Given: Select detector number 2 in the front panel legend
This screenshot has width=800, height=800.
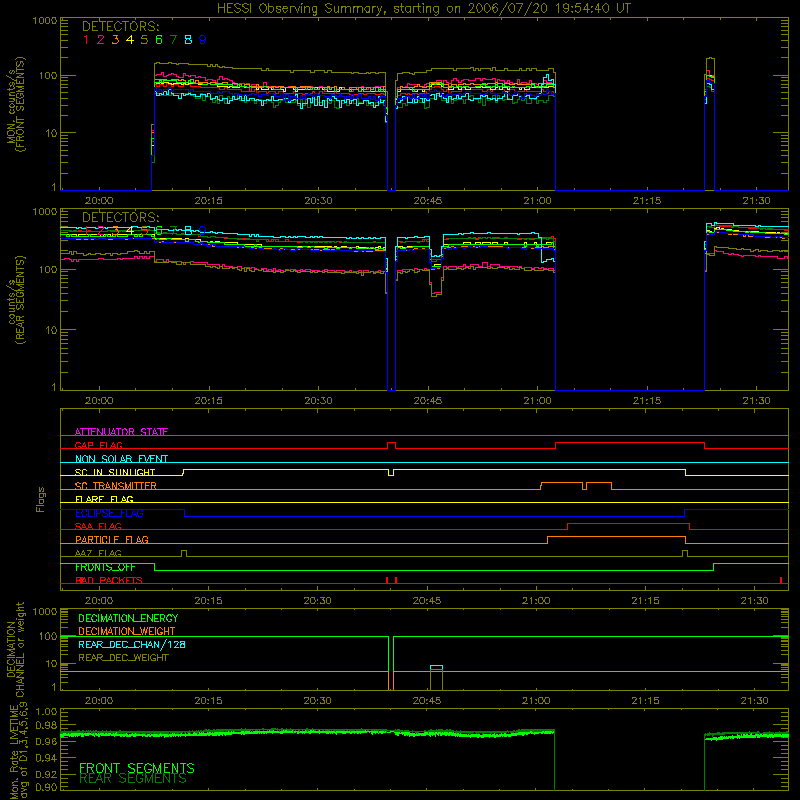Looking at the screenshot, I should tap(101, 40).
